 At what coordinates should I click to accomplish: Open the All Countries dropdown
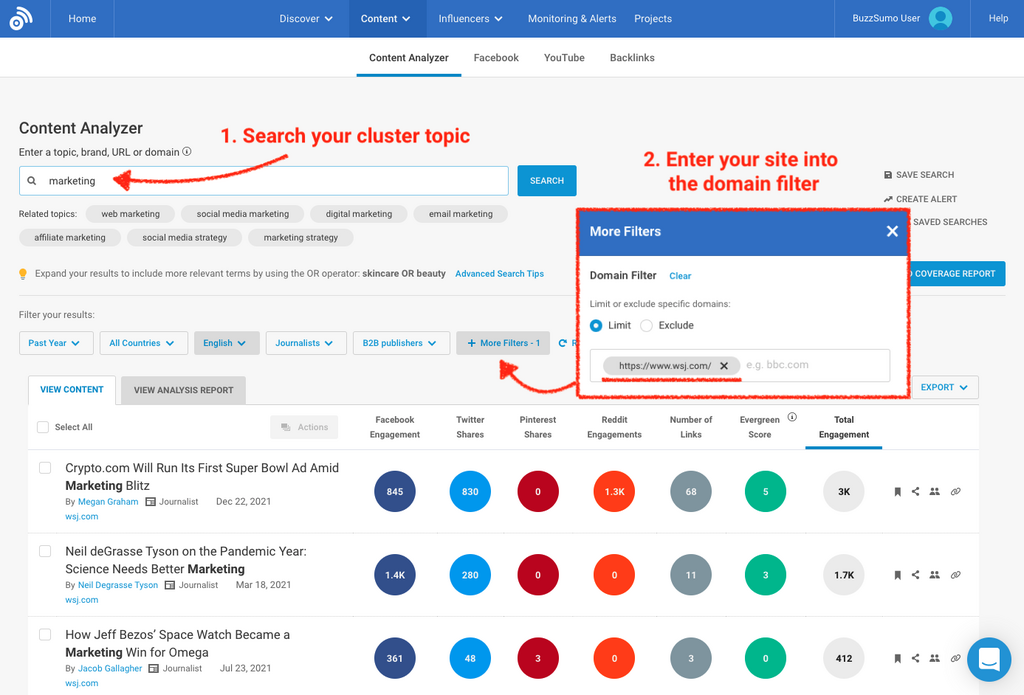tap(142, 343)
